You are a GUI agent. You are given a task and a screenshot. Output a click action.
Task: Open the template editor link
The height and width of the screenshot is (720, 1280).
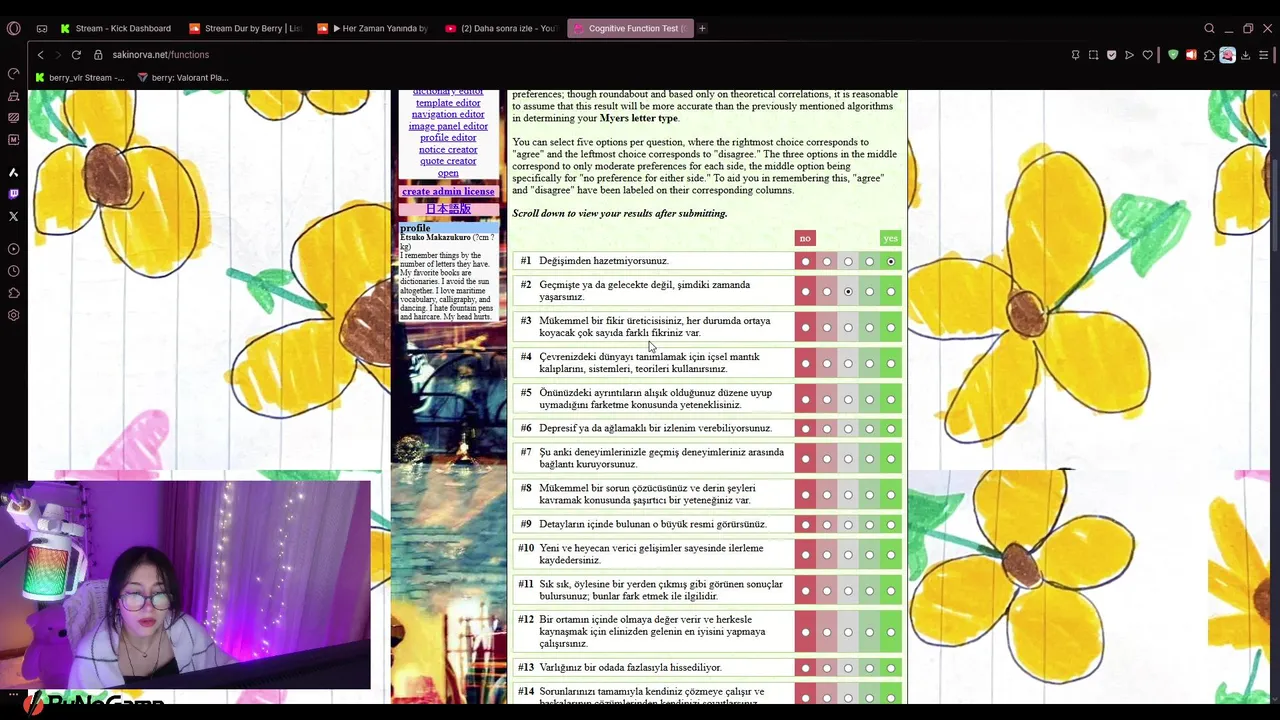point(448,103)
